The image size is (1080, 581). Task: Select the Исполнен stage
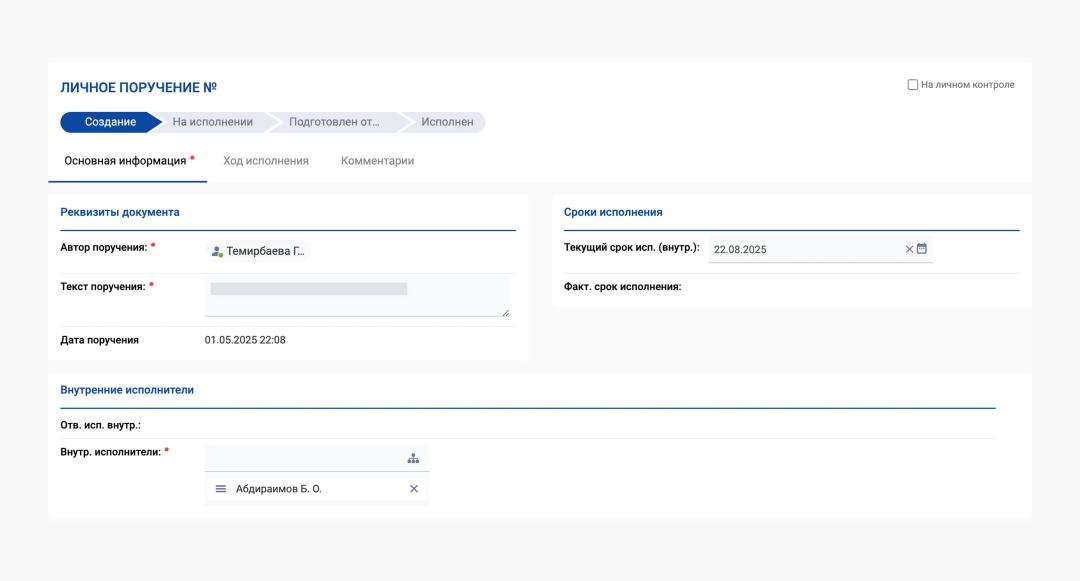[447, 122]
